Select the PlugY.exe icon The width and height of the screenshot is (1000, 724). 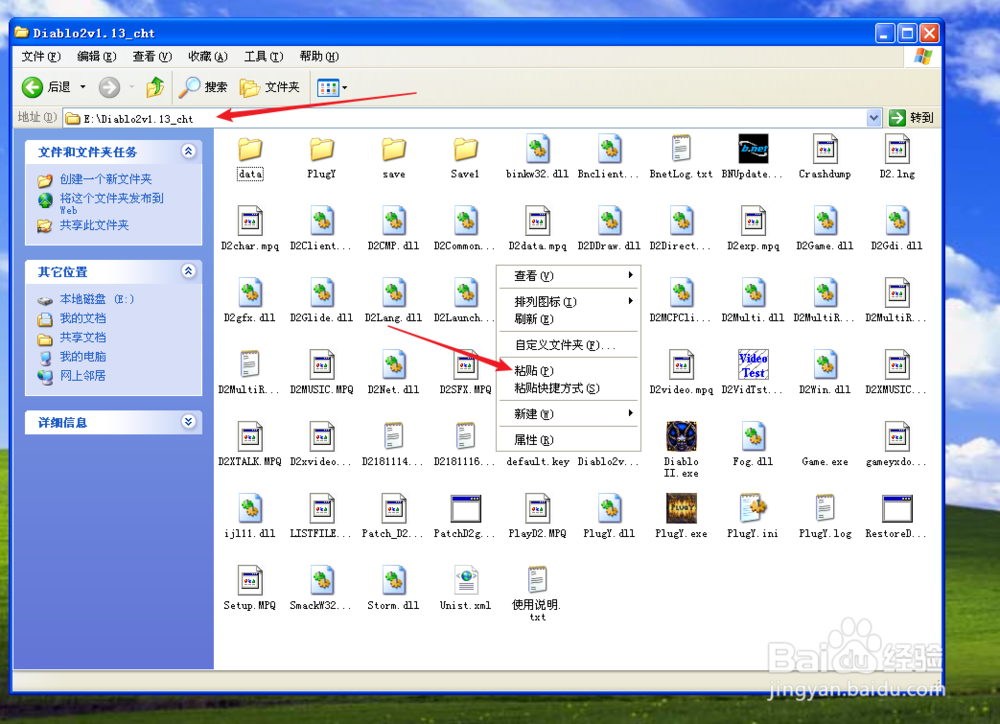681,508
